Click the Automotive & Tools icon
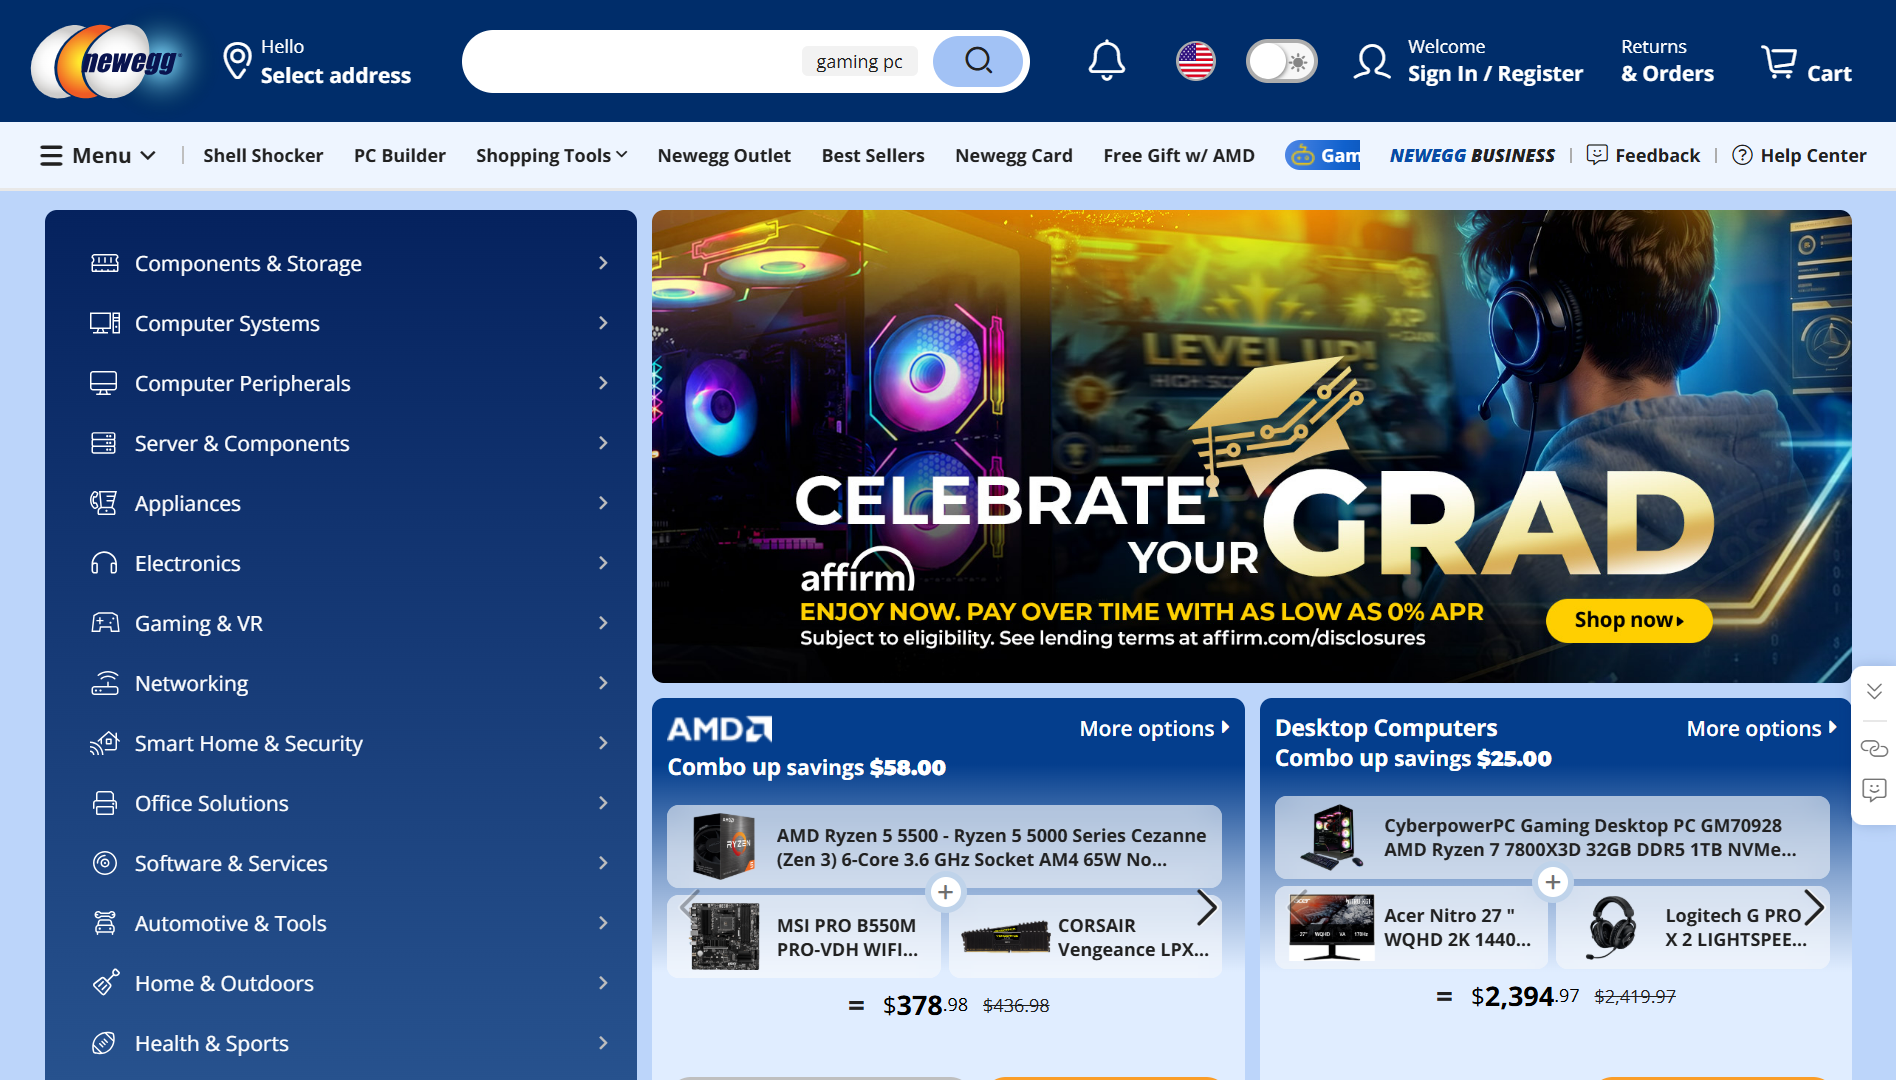Screen dimensions: 1896x1080 click(104, 923)
